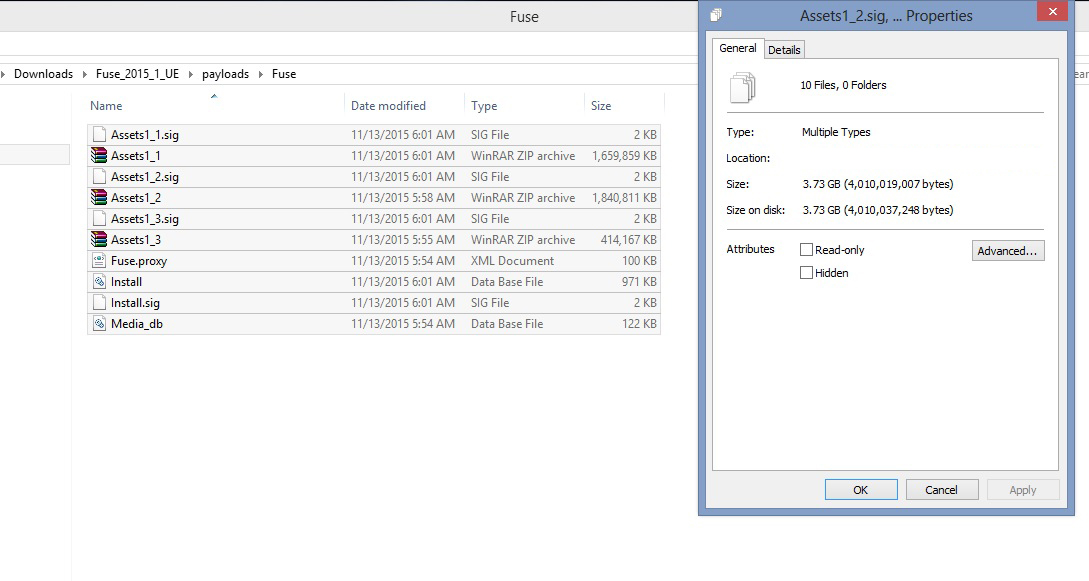Click the 10 Files, 0 Folders text
This screenshot has width=1089, height=581.
click(x=843, y=85)
